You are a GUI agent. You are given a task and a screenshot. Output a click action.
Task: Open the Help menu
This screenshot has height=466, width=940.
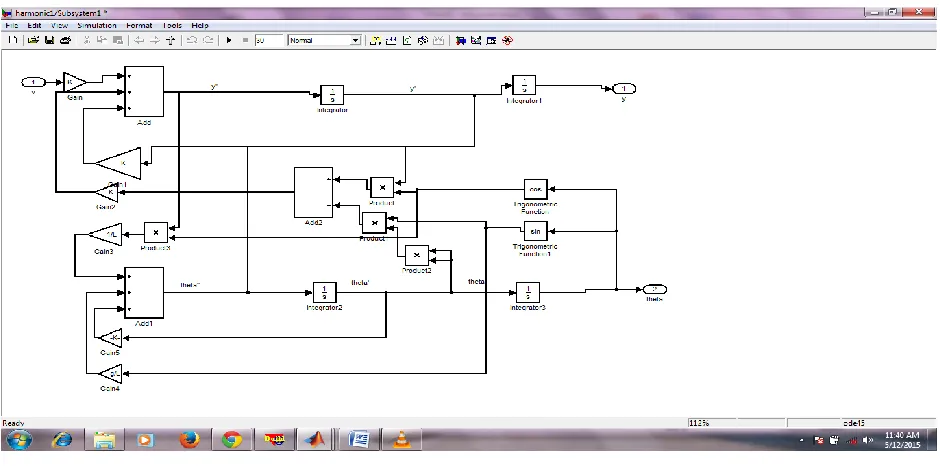[x=200, y=25]
